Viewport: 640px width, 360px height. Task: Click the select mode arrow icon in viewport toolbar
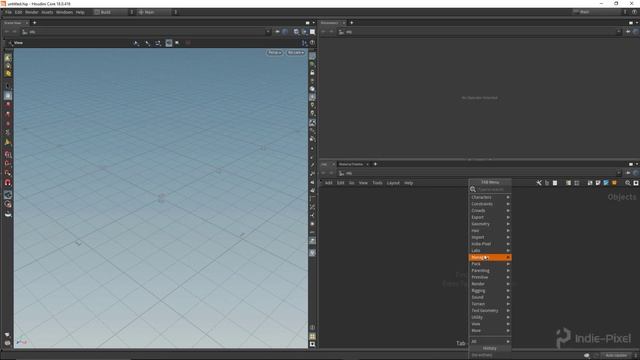point(136,43)
